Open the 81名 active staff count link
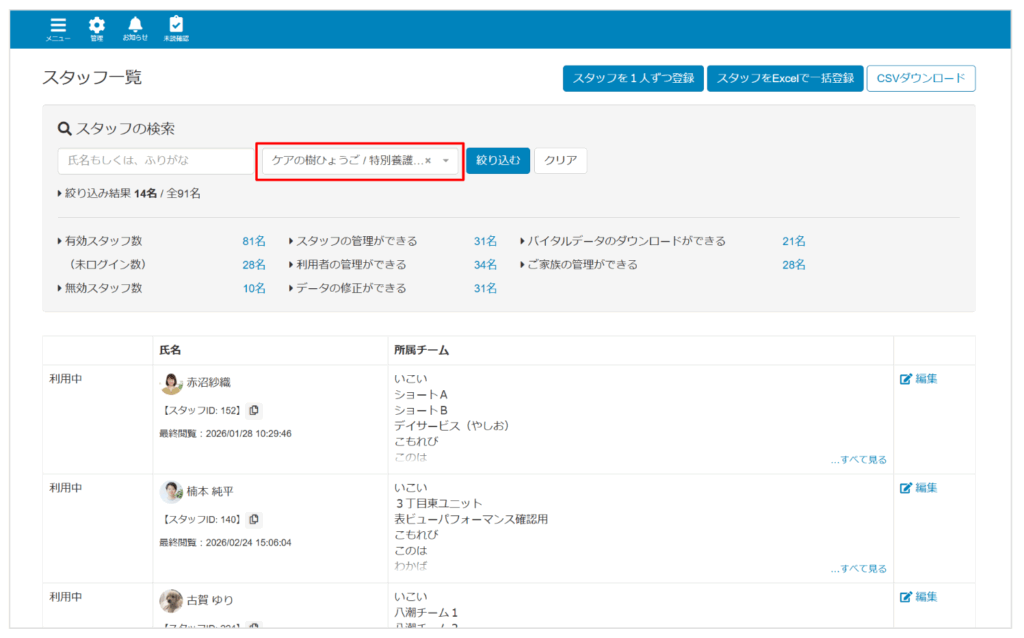 tap(254, 241)
